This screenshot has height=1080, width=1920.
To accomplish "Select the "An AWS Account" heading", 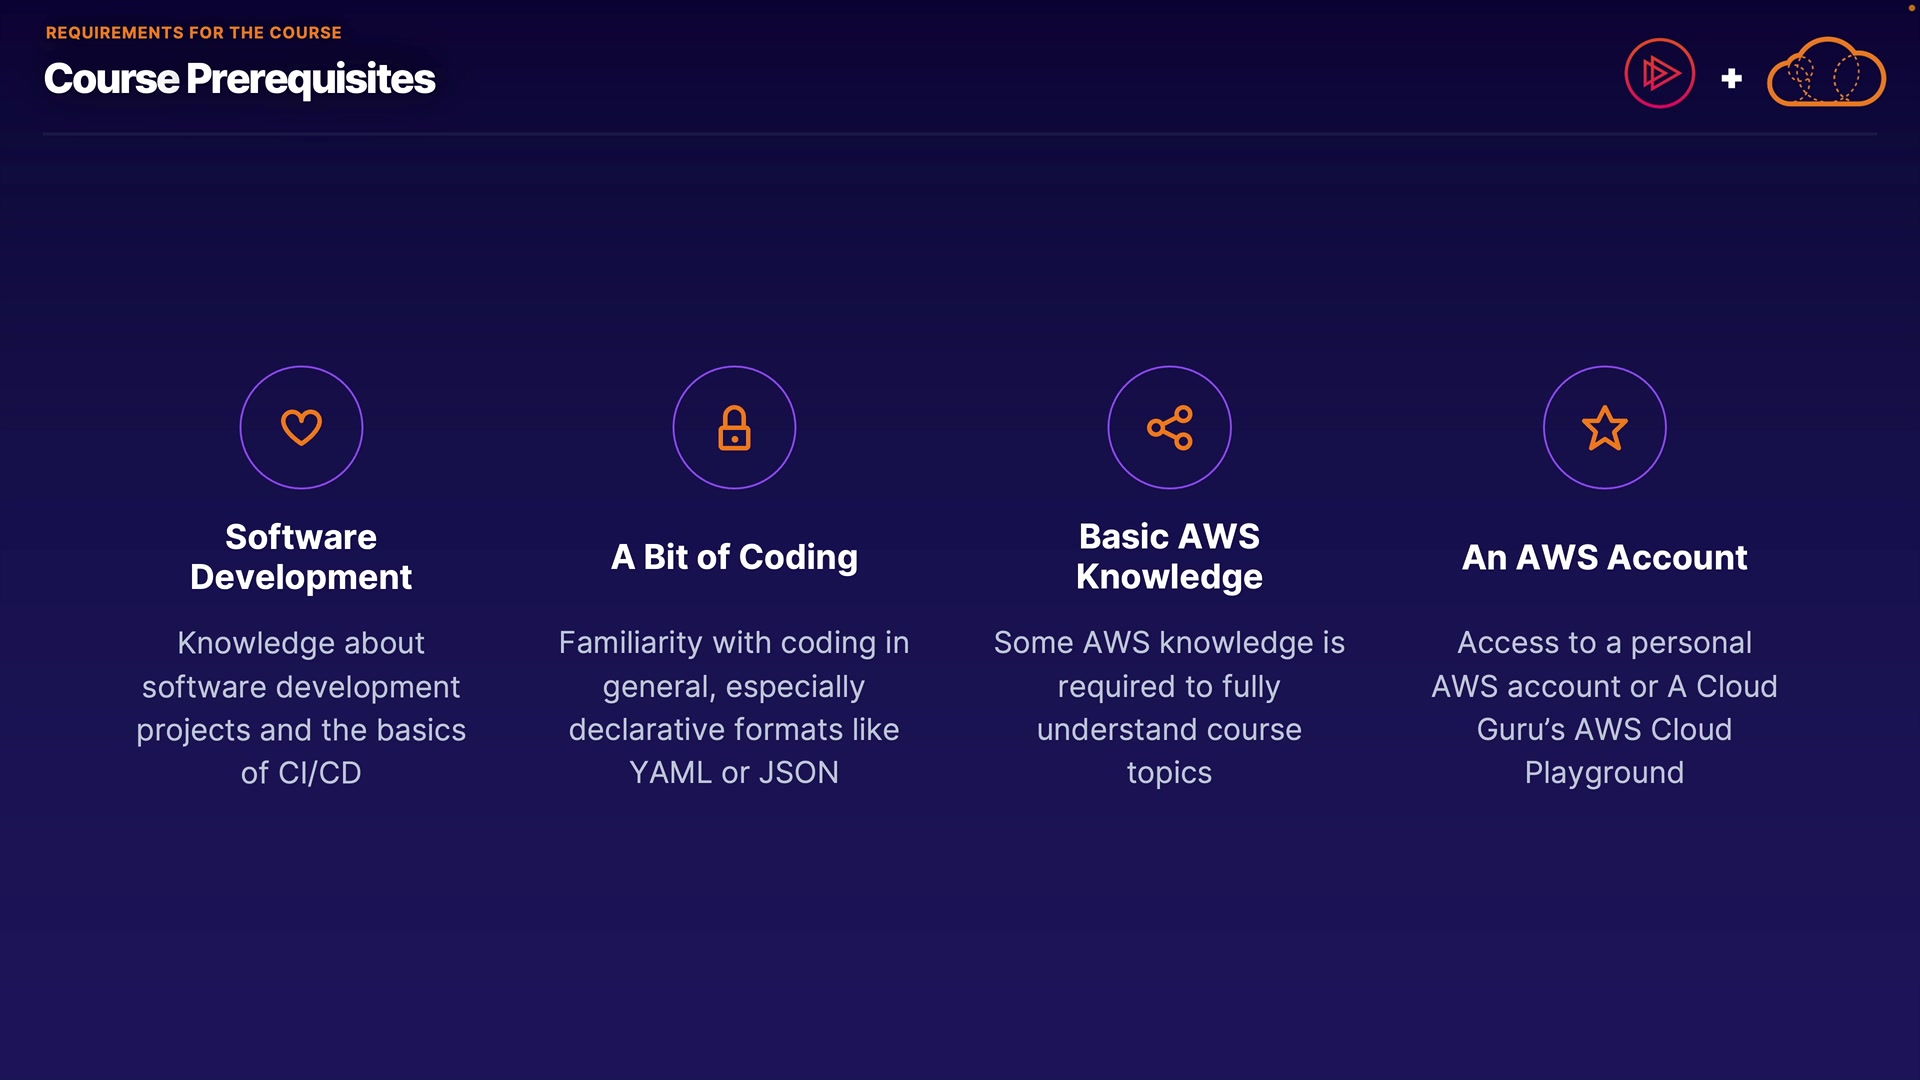I will tap(1604, 557).
